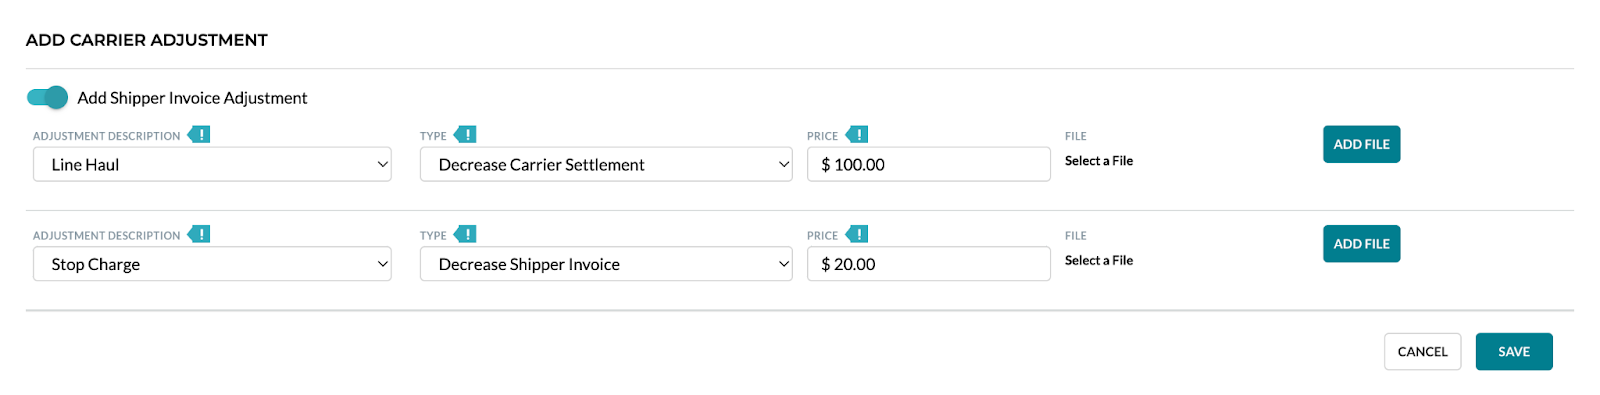Save the carrier adjustment
The height and width of the screenshot is (395, 1600).
[x=1514, y=352]
